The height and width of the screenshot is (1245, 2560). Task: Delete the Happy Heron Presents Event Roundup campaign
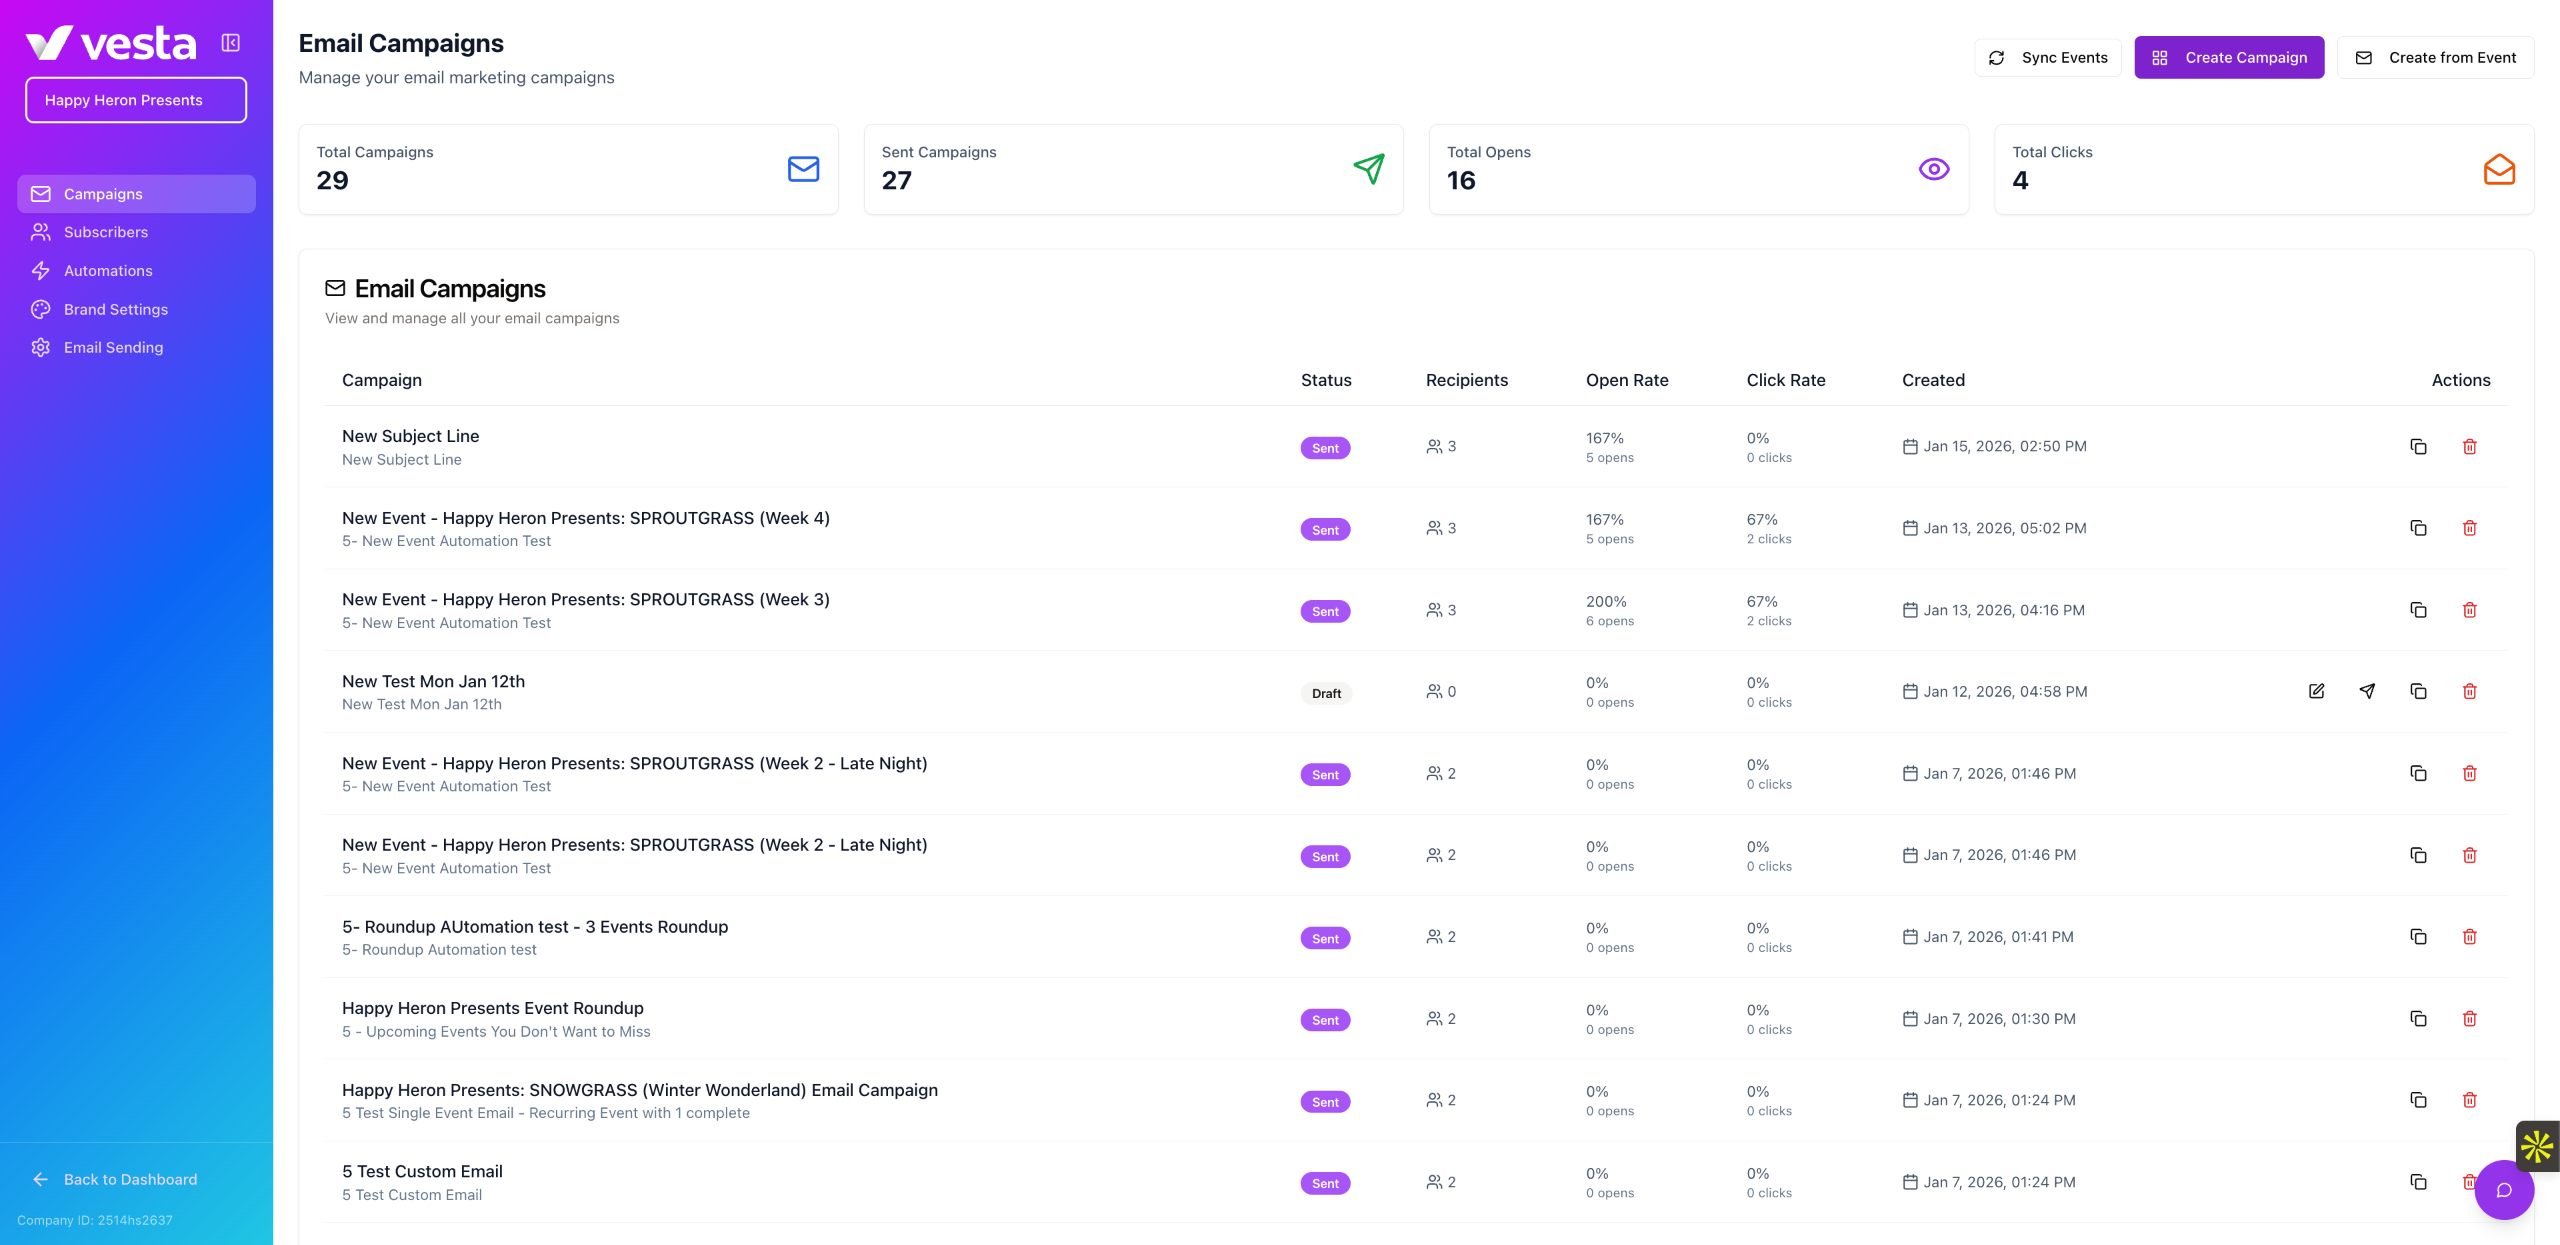click(x=2469, y=1019)
